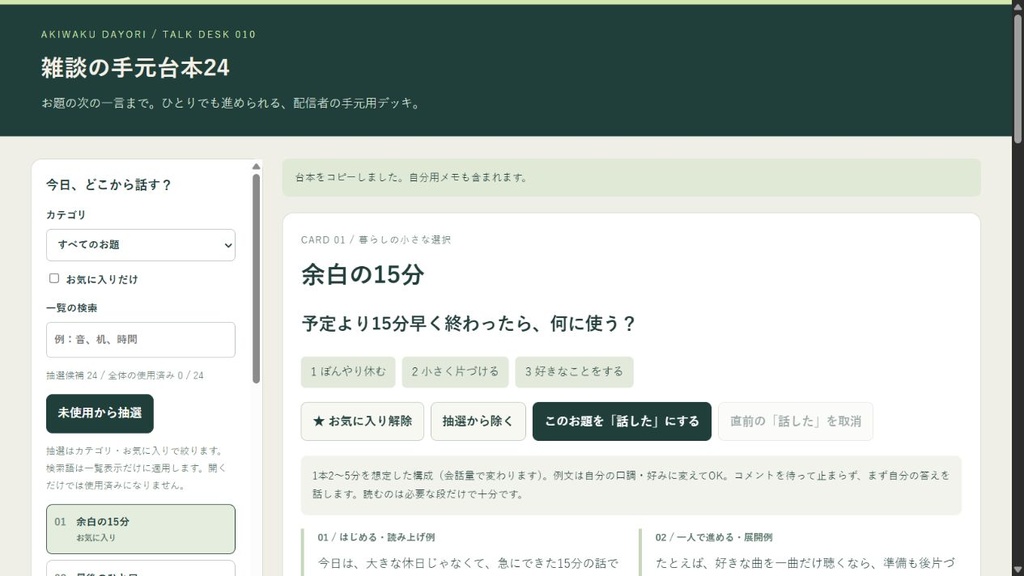Click the page vertical scrollbar thumb

click(1017, 77)
